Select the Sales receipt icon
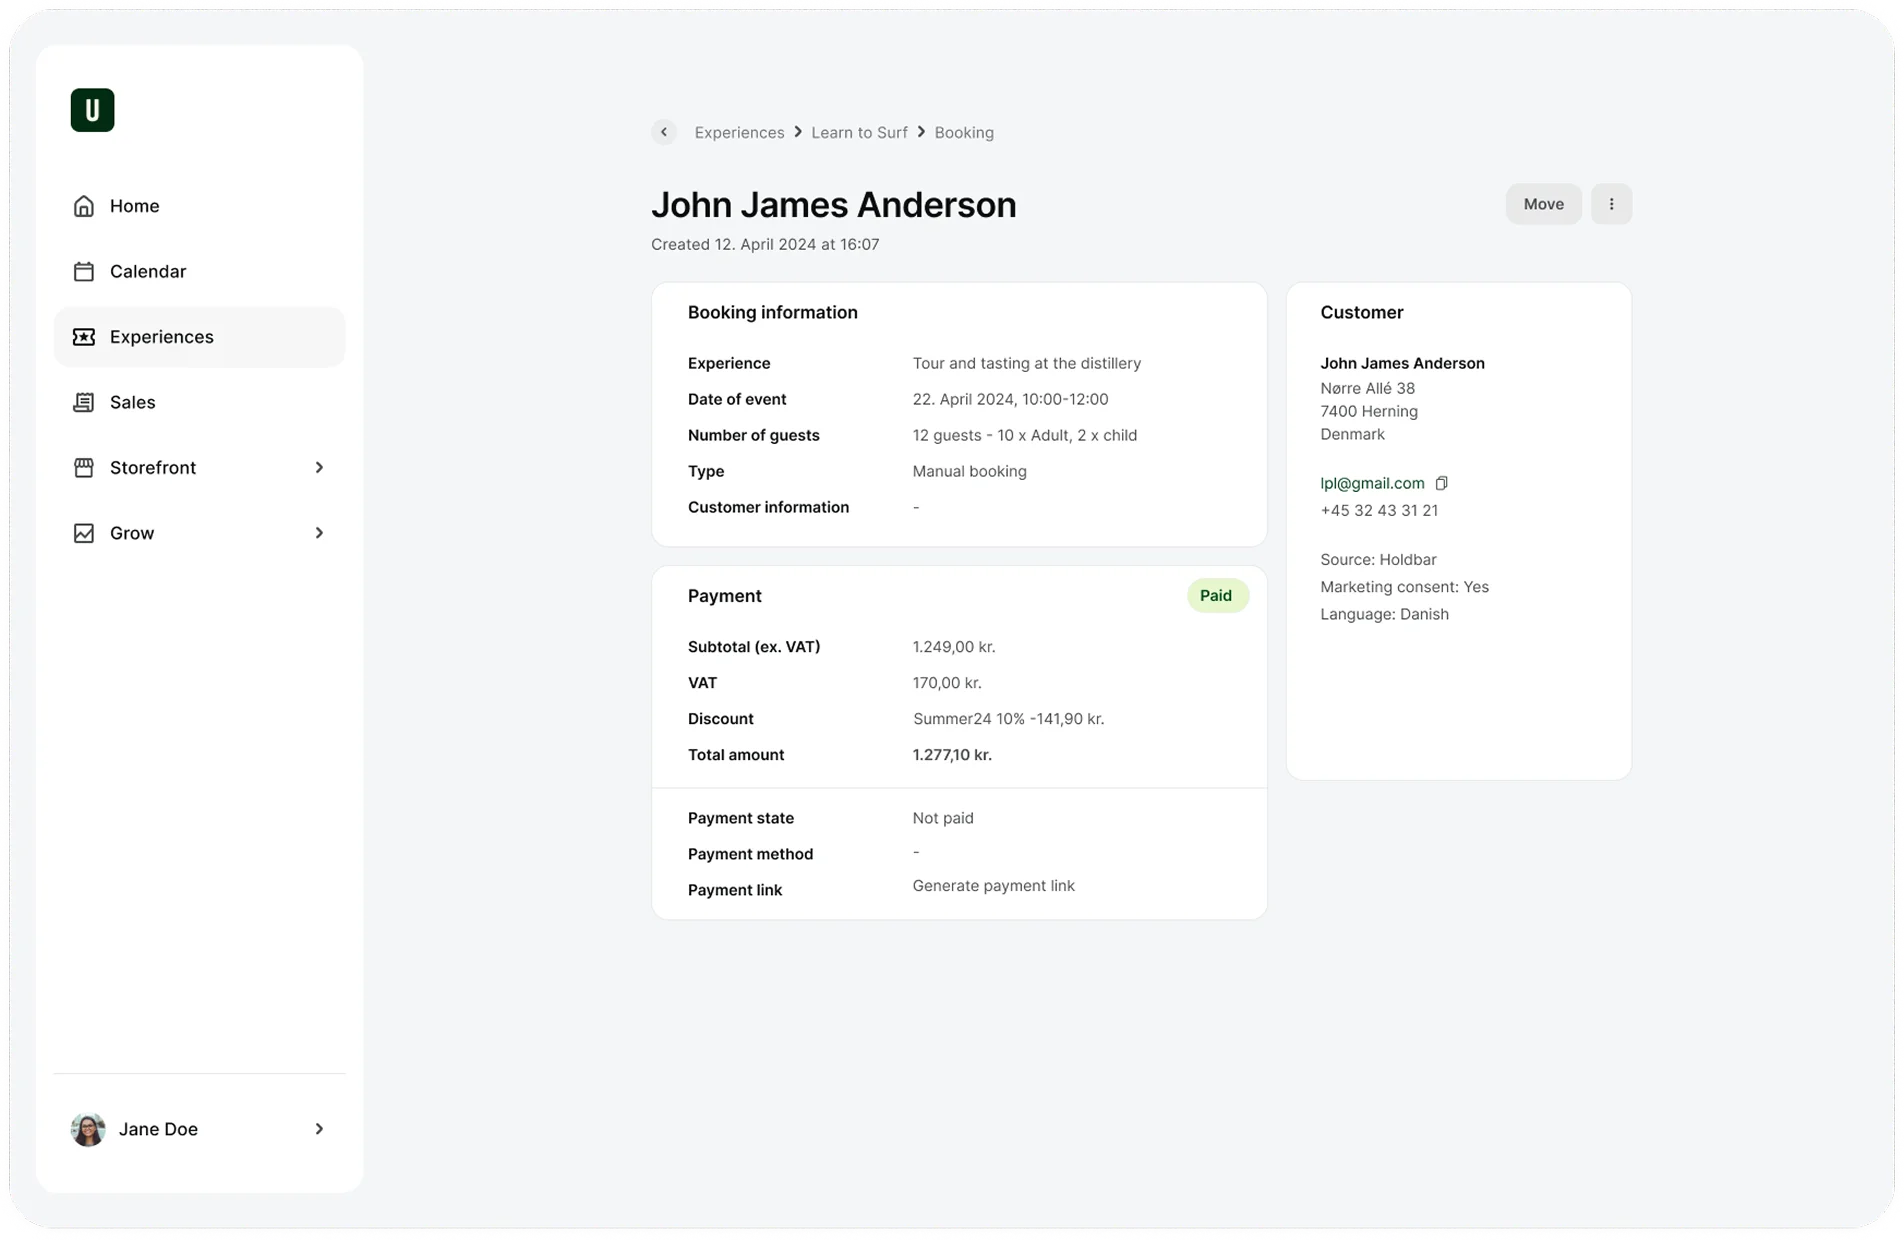Viewport: 1904px width, 1240px height. [x=84, y=402]
